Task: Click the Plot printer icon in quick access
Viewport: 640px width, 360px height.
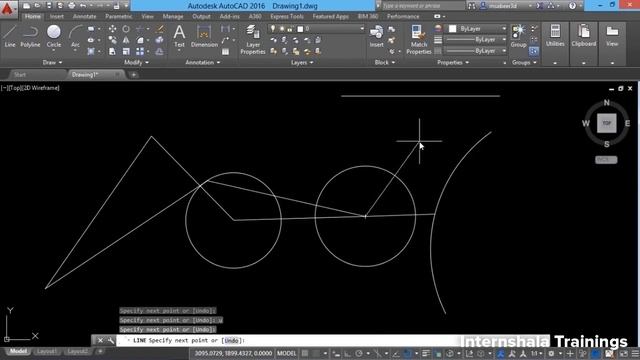Action: (x=71, y=6)
